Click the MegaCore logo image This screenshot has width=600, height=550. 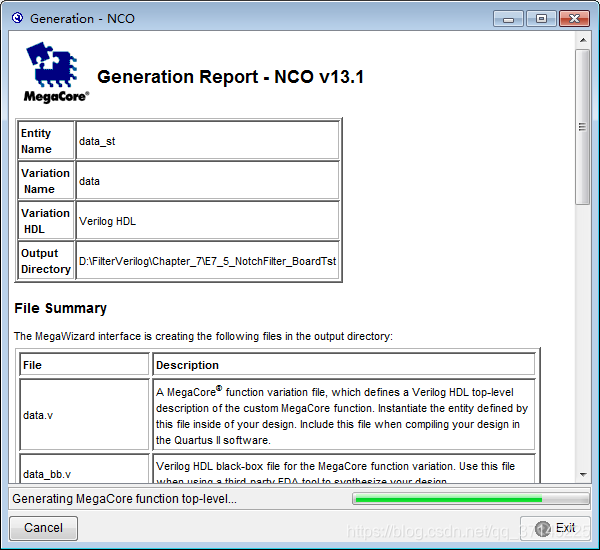pos(56,73)
